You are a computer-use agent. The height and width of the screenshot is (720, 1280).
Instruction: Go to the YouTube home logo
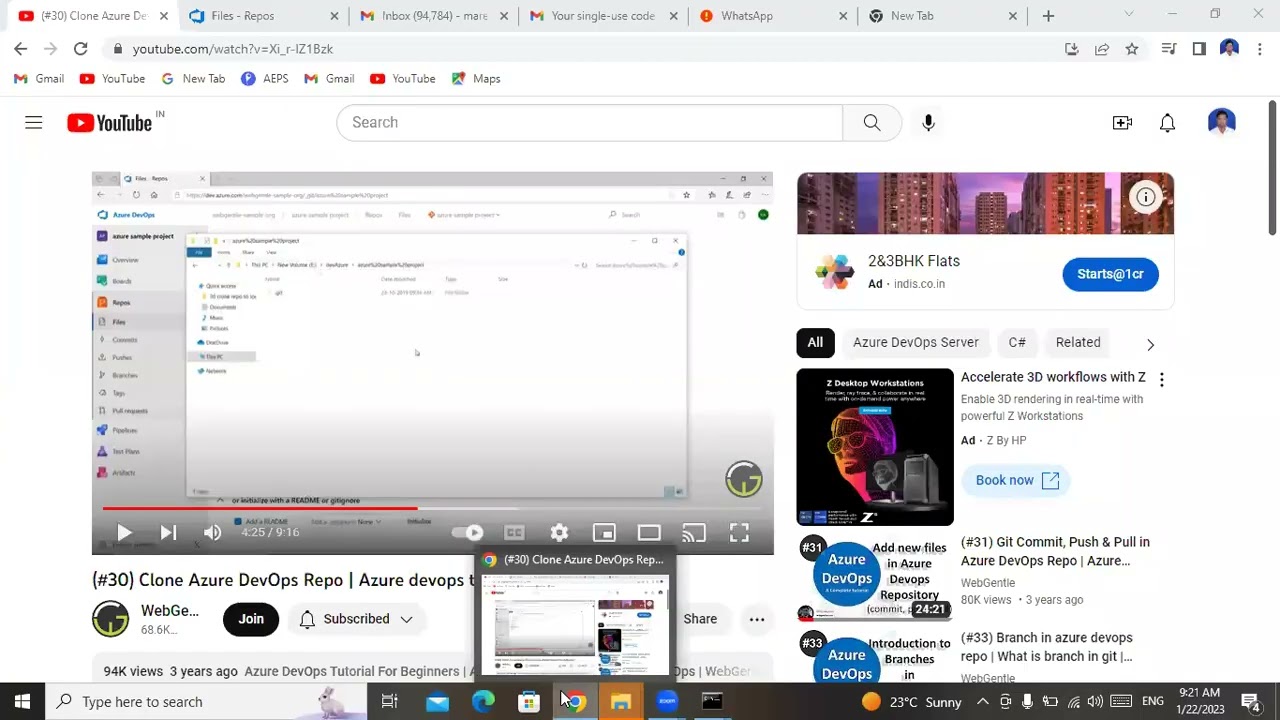point(110,122)
